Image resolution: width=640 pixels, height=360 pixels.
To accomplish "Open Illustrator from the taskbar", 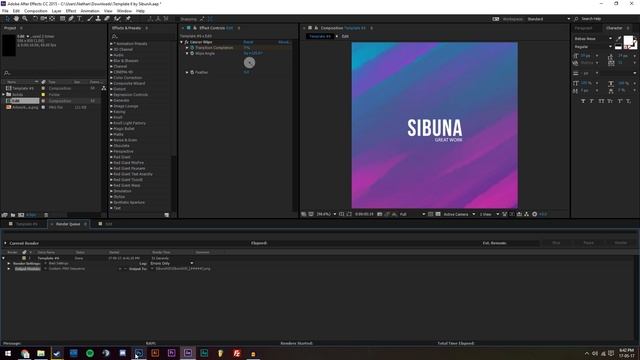I will point(155,353).
